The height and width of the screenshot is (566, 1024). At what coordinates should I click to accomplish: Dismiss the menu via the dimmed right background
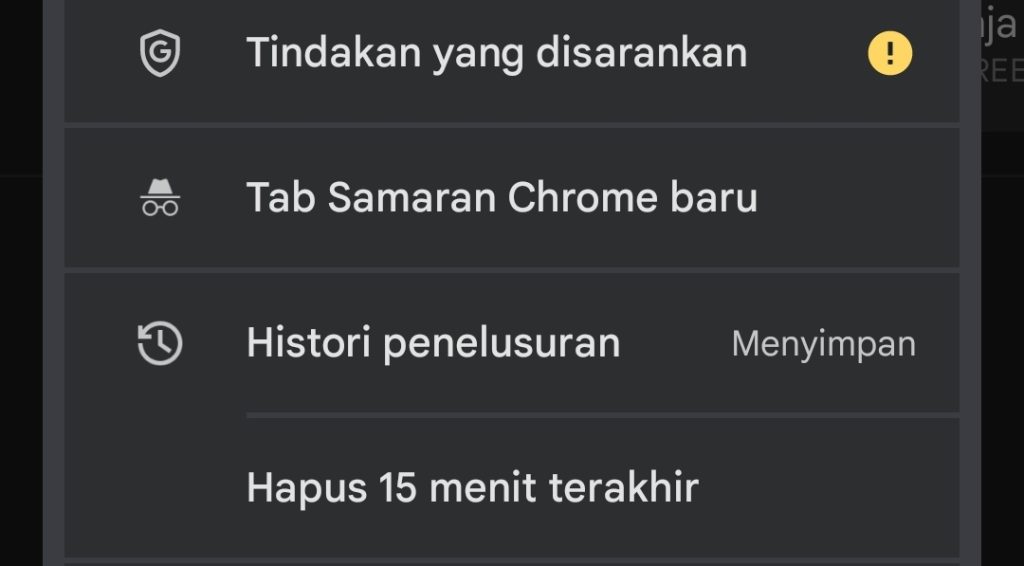[1000, 350]
